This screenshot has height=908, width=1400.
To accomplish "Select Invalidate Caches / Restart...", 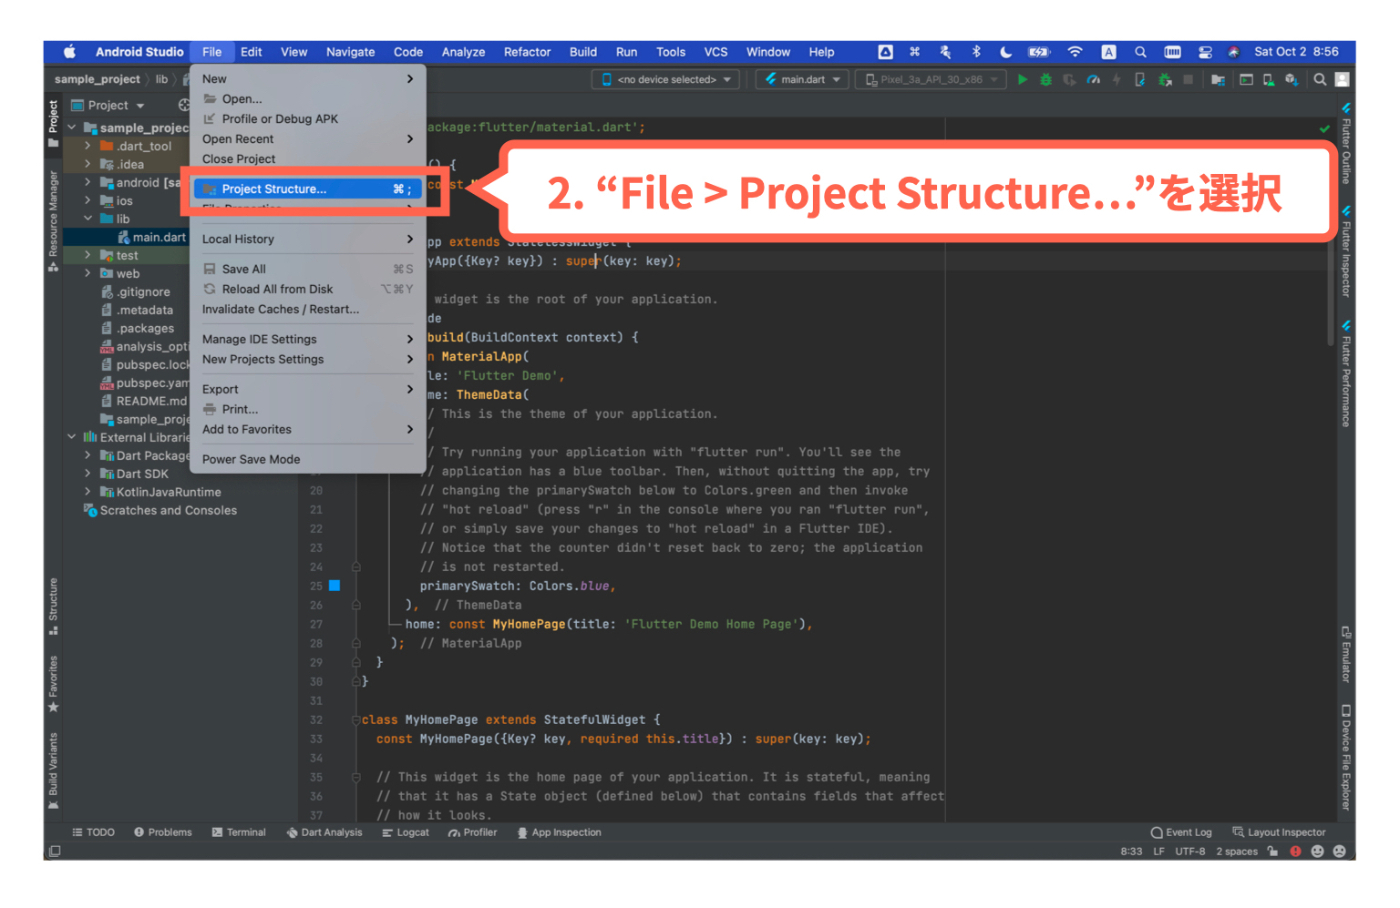I will coord(308,310).
